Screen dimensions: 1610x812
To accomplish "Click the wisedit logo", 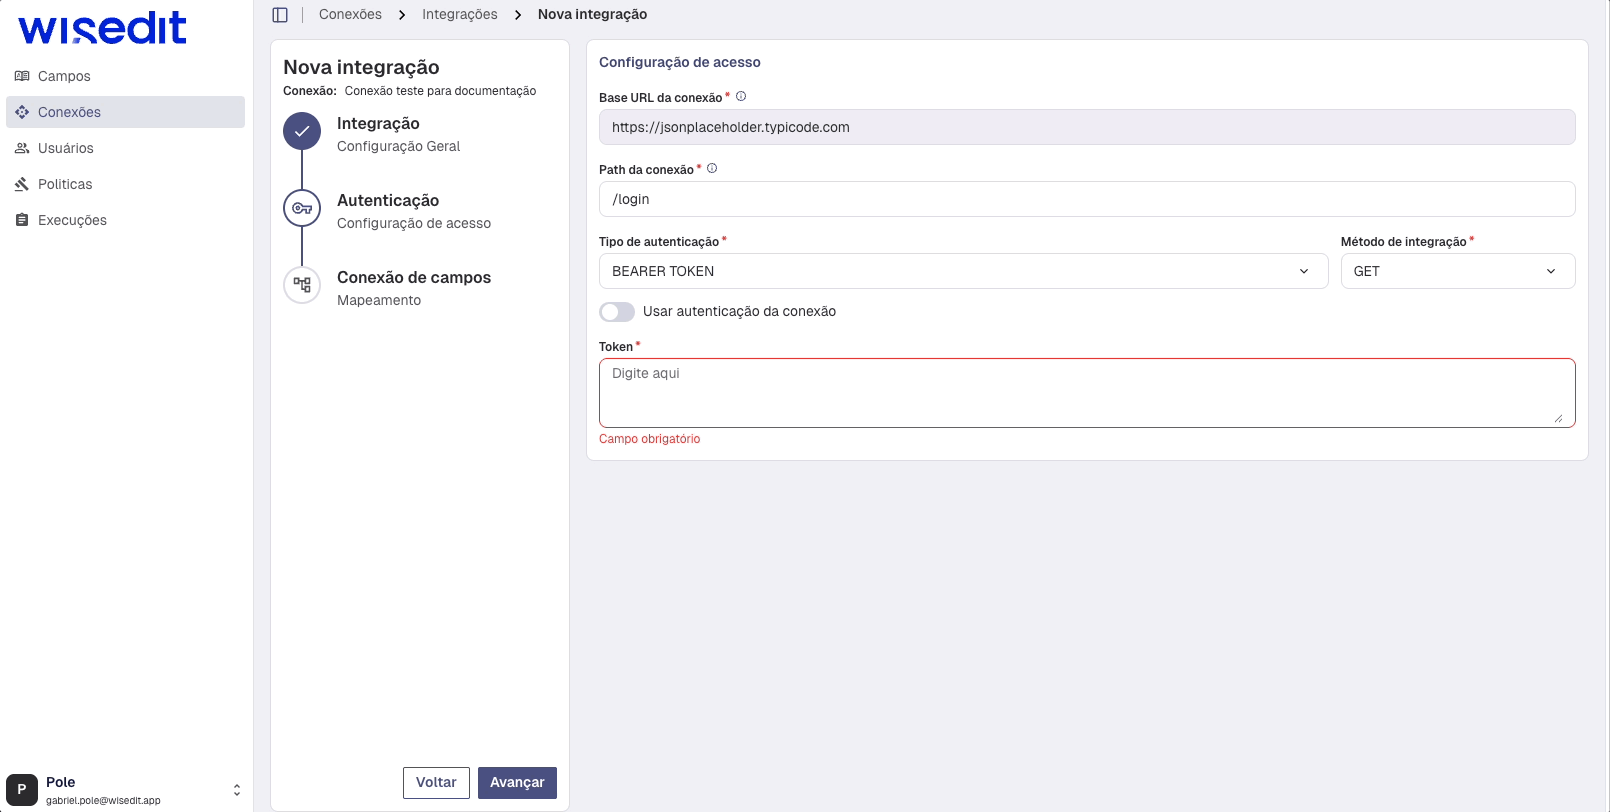I will coord(102,29).
